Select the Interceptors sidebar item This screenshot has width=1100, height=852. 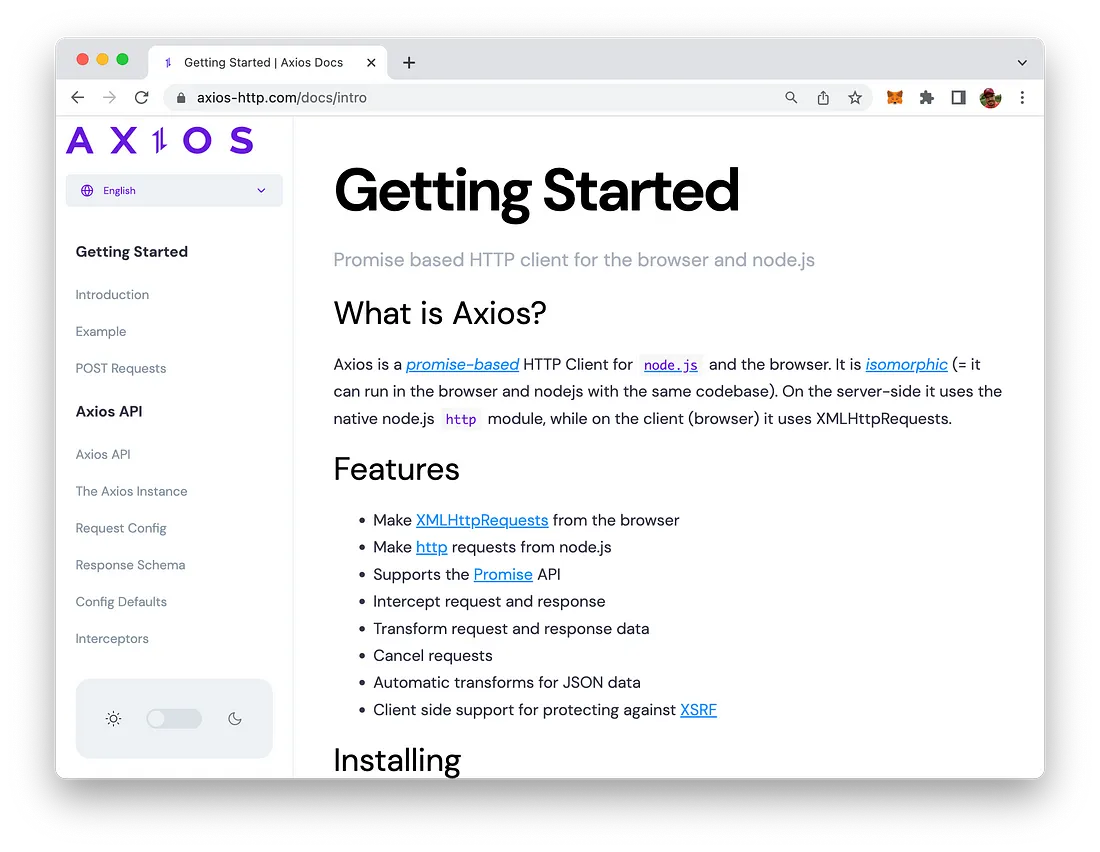tap(112, 639)
